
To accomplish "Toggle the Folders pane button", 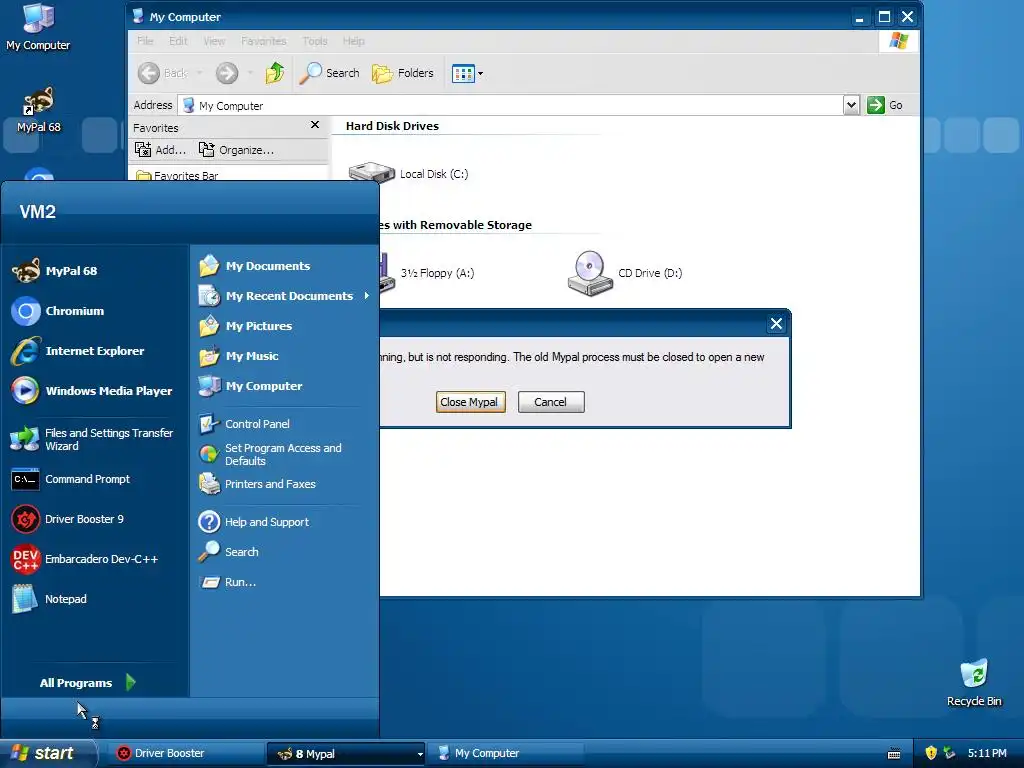I will tap(403, 73).
